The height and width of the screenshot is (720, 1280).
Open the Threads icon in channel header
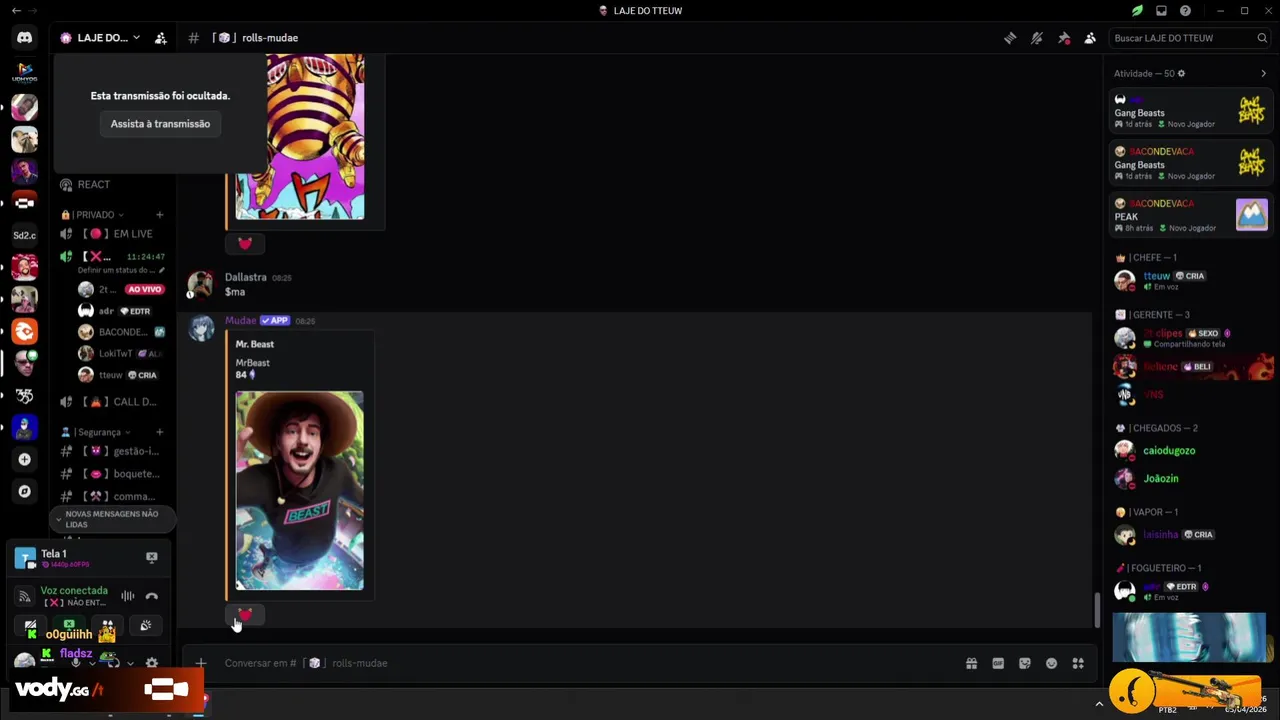[1010, 38]
